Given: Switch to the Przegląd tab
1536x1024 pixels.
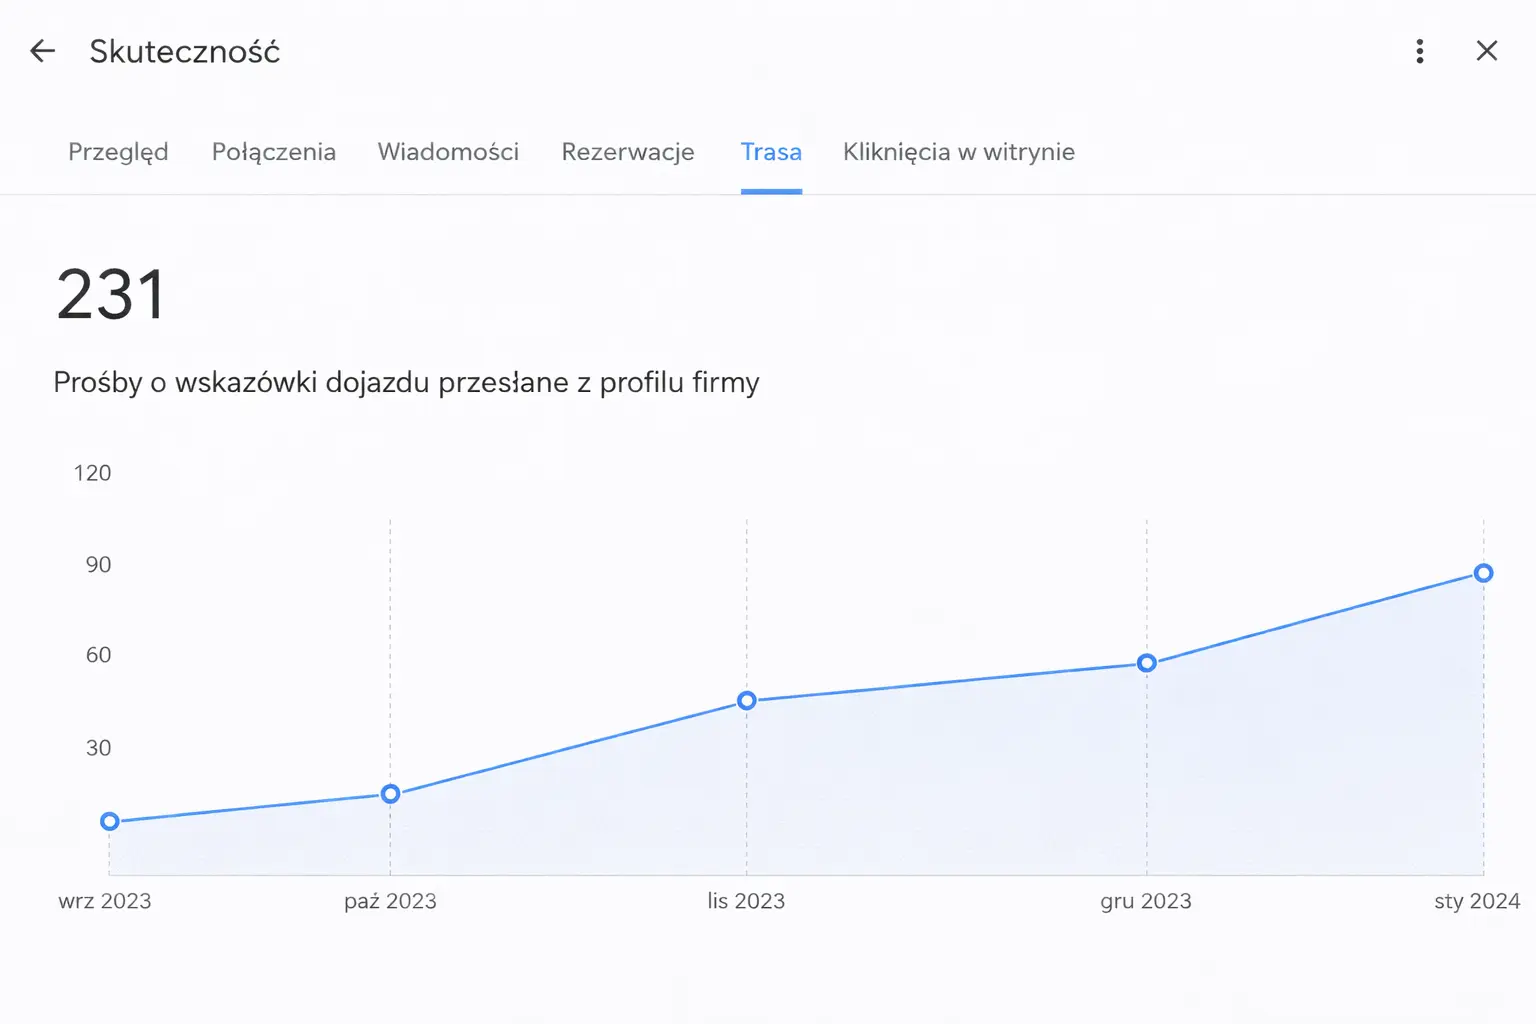Looking at the screenshot, I should pyautogui.click(x=118, y=152).
